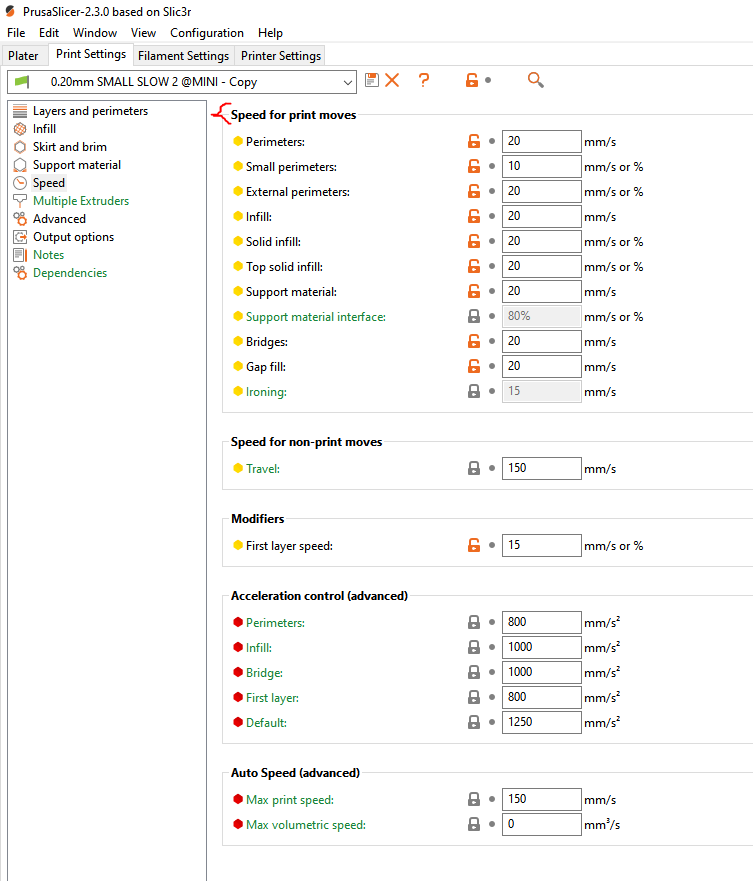Image resolution: width=753 pixels, height=881 pixels.
Task: Click the Default acceleration input field
Action: click(541, 723)
